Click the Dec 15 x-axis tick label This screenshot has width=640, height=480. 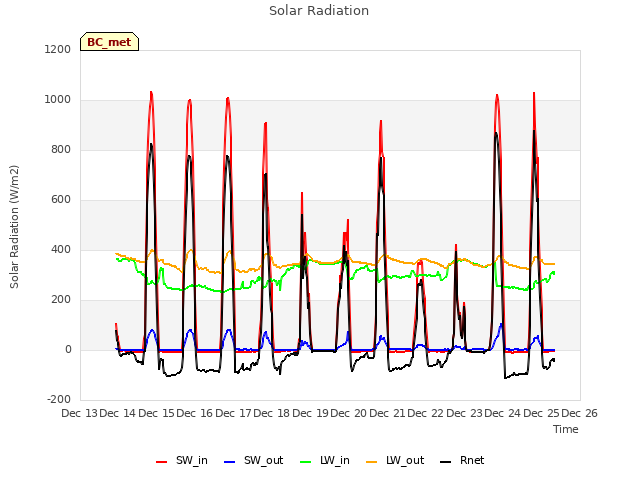157,413
